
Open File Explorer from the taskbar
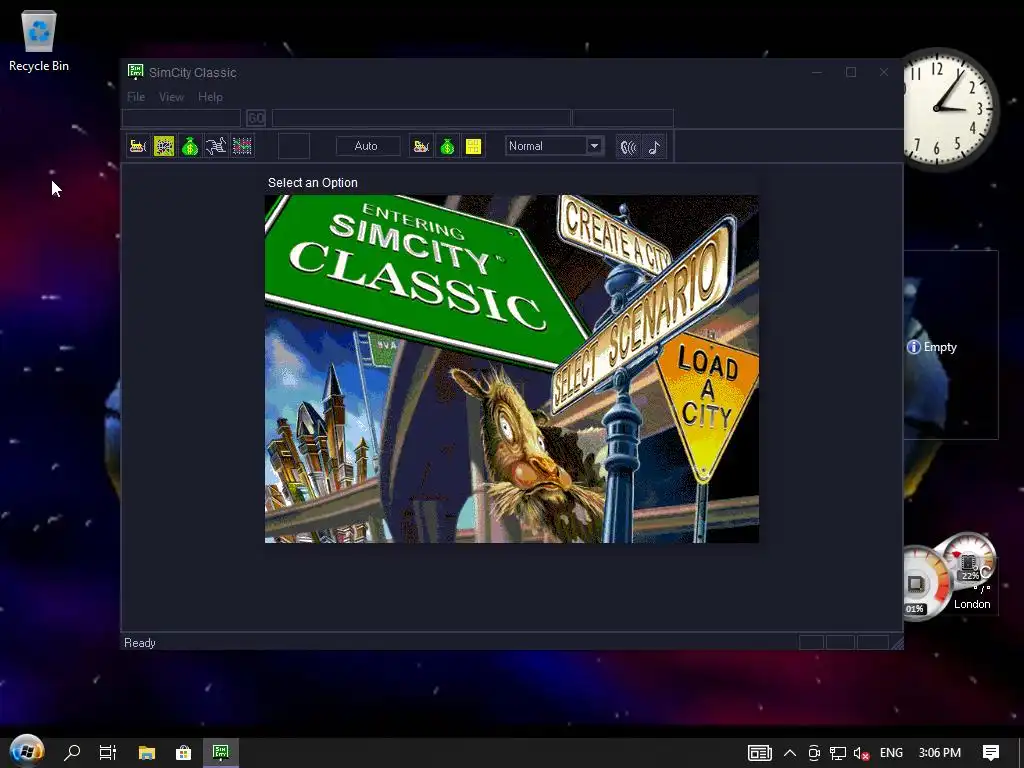point(147,753)
